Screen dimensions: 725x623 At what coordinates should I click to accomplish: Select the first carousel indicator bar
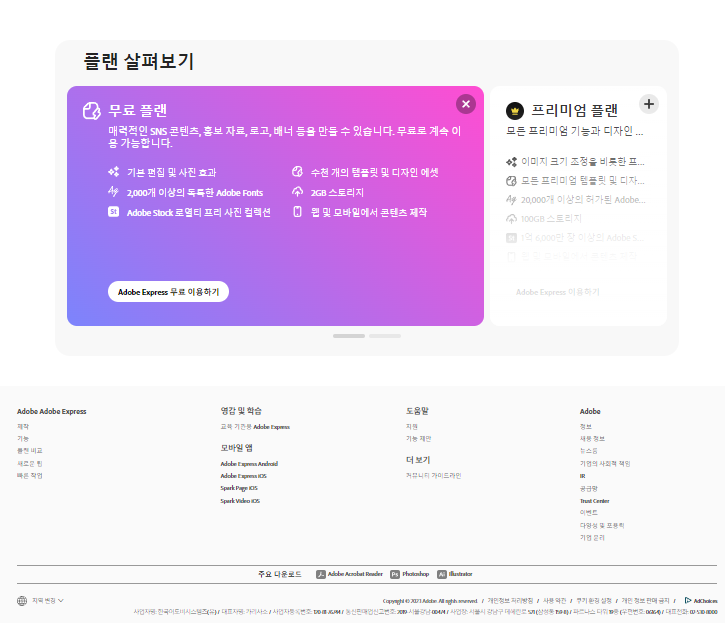349,336
